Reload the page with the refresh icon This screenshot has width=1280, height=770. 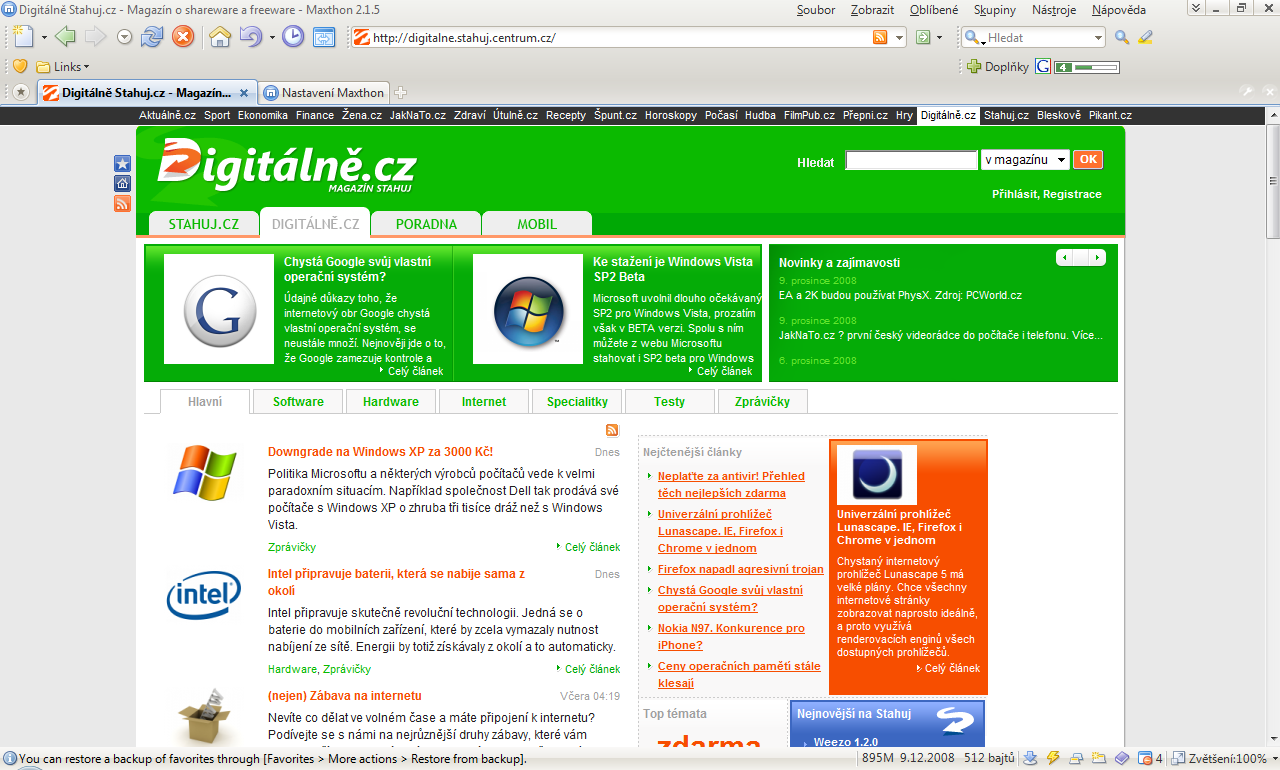click(152, 37)
